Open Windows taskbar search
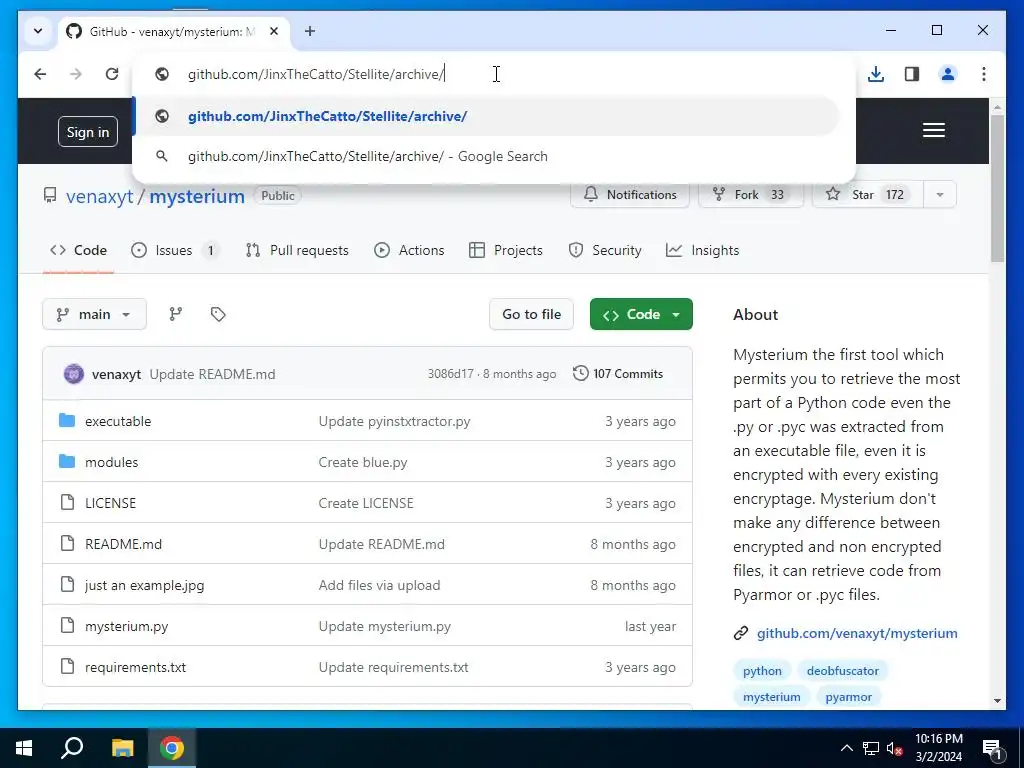The height and width of the screenshot is (768, 1024). pyautogui.click(x=72, y=748)
